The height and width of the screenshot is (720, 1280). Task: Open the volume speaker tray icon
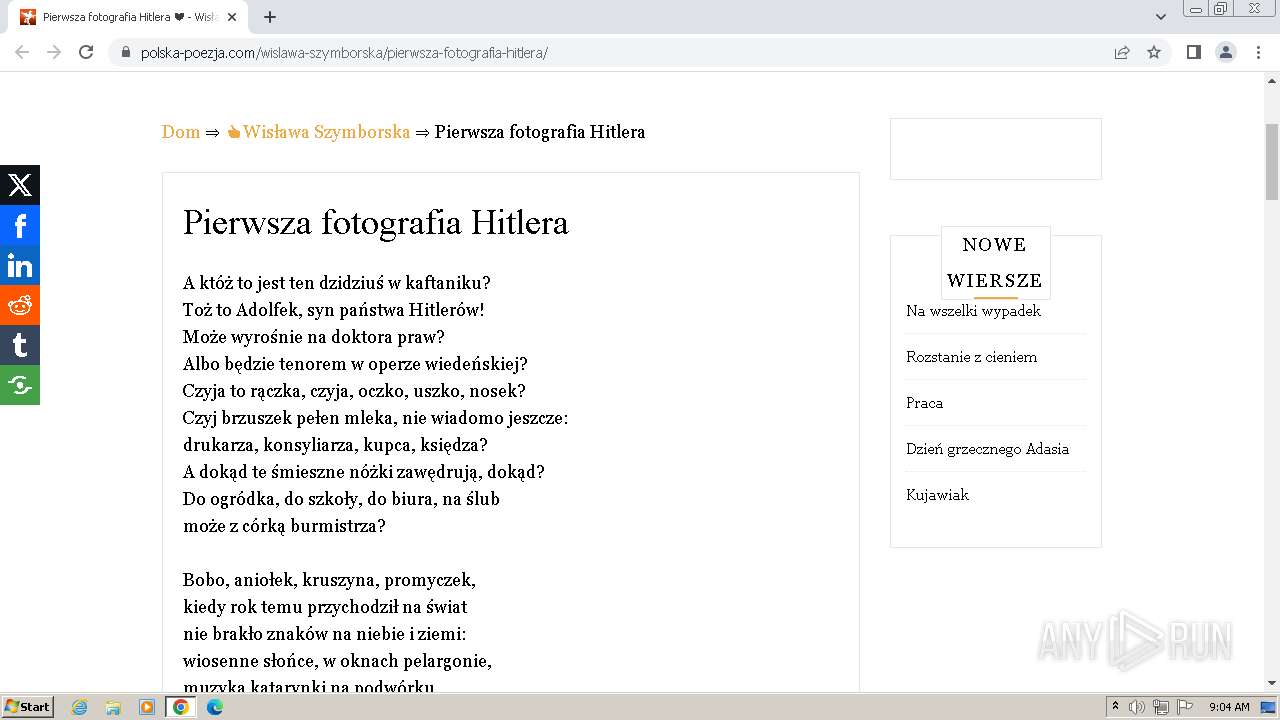[x=1137, y=707]
